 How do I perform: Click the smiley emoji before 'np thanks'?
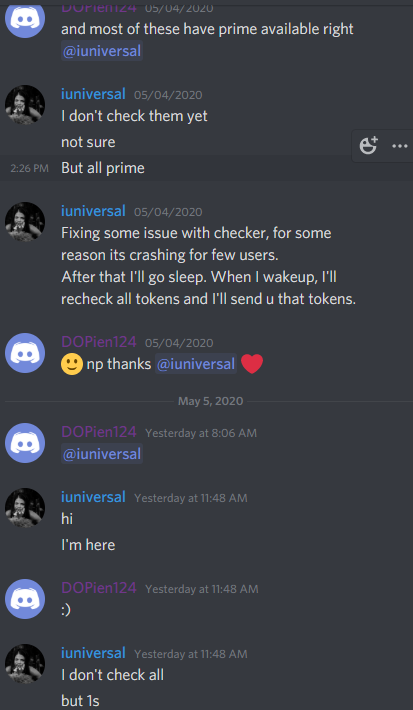(x=72, y=364)
